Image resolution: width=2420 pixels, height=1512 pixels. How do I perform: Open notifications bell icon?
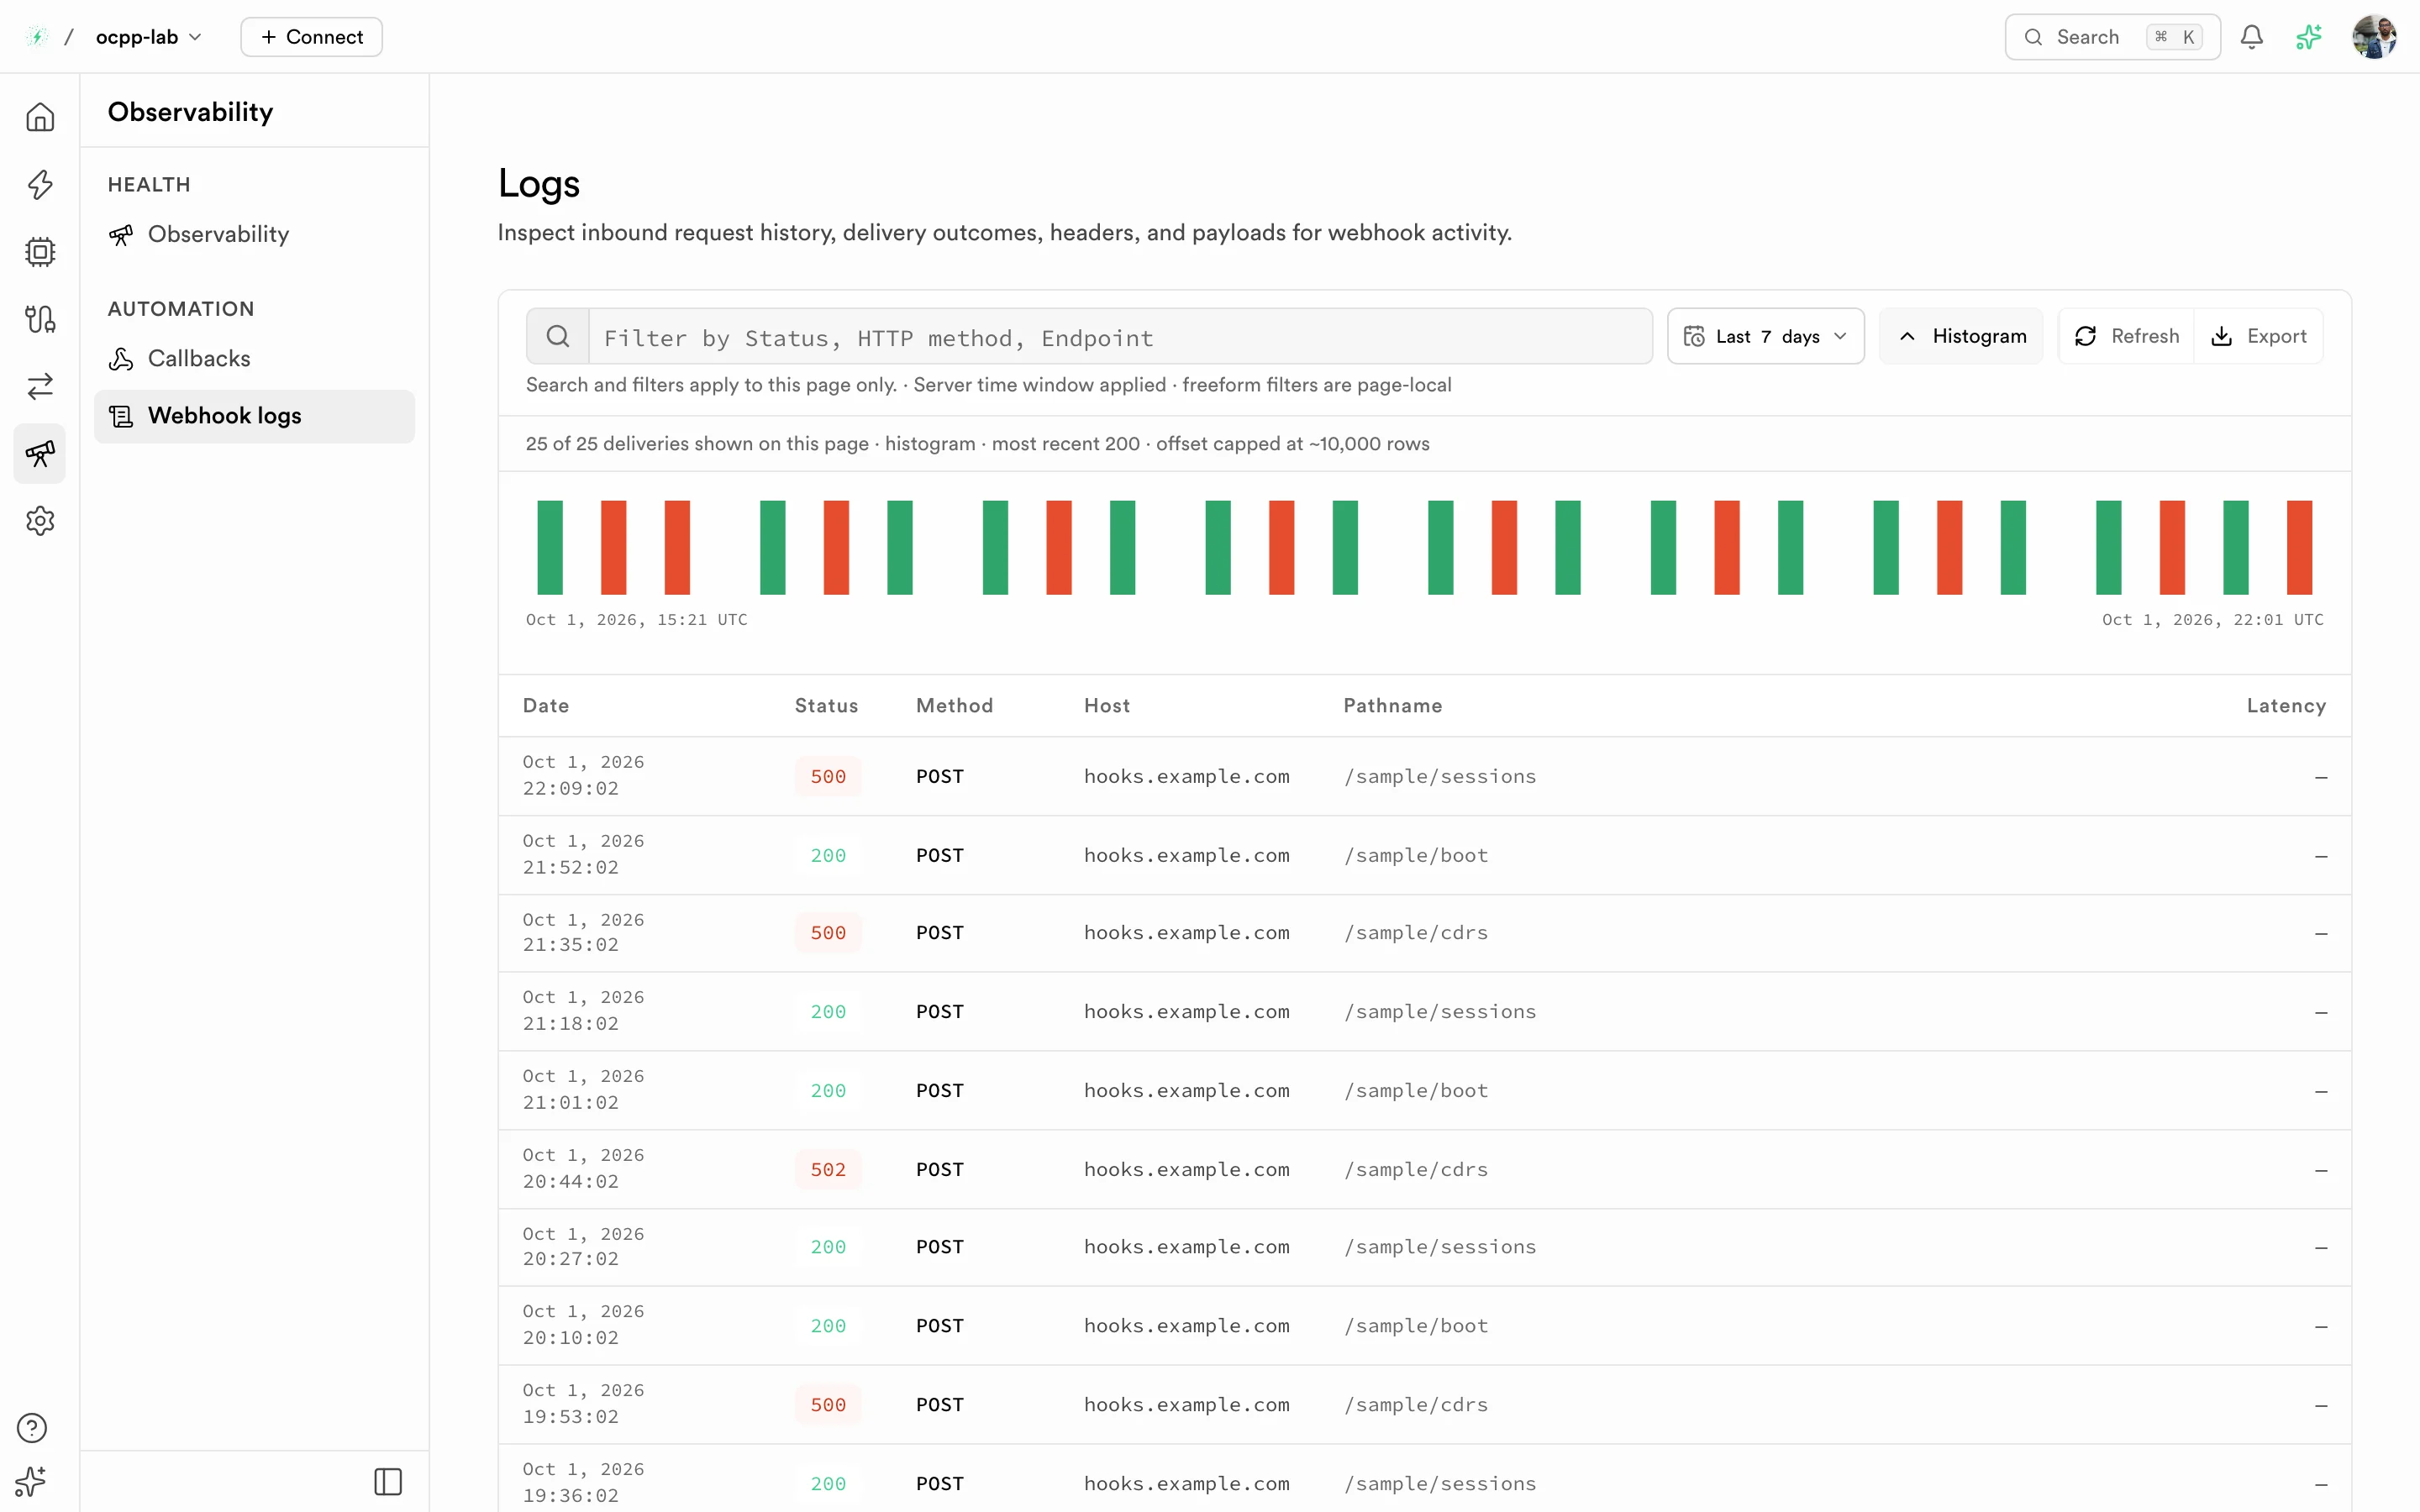coord(2252,37)
